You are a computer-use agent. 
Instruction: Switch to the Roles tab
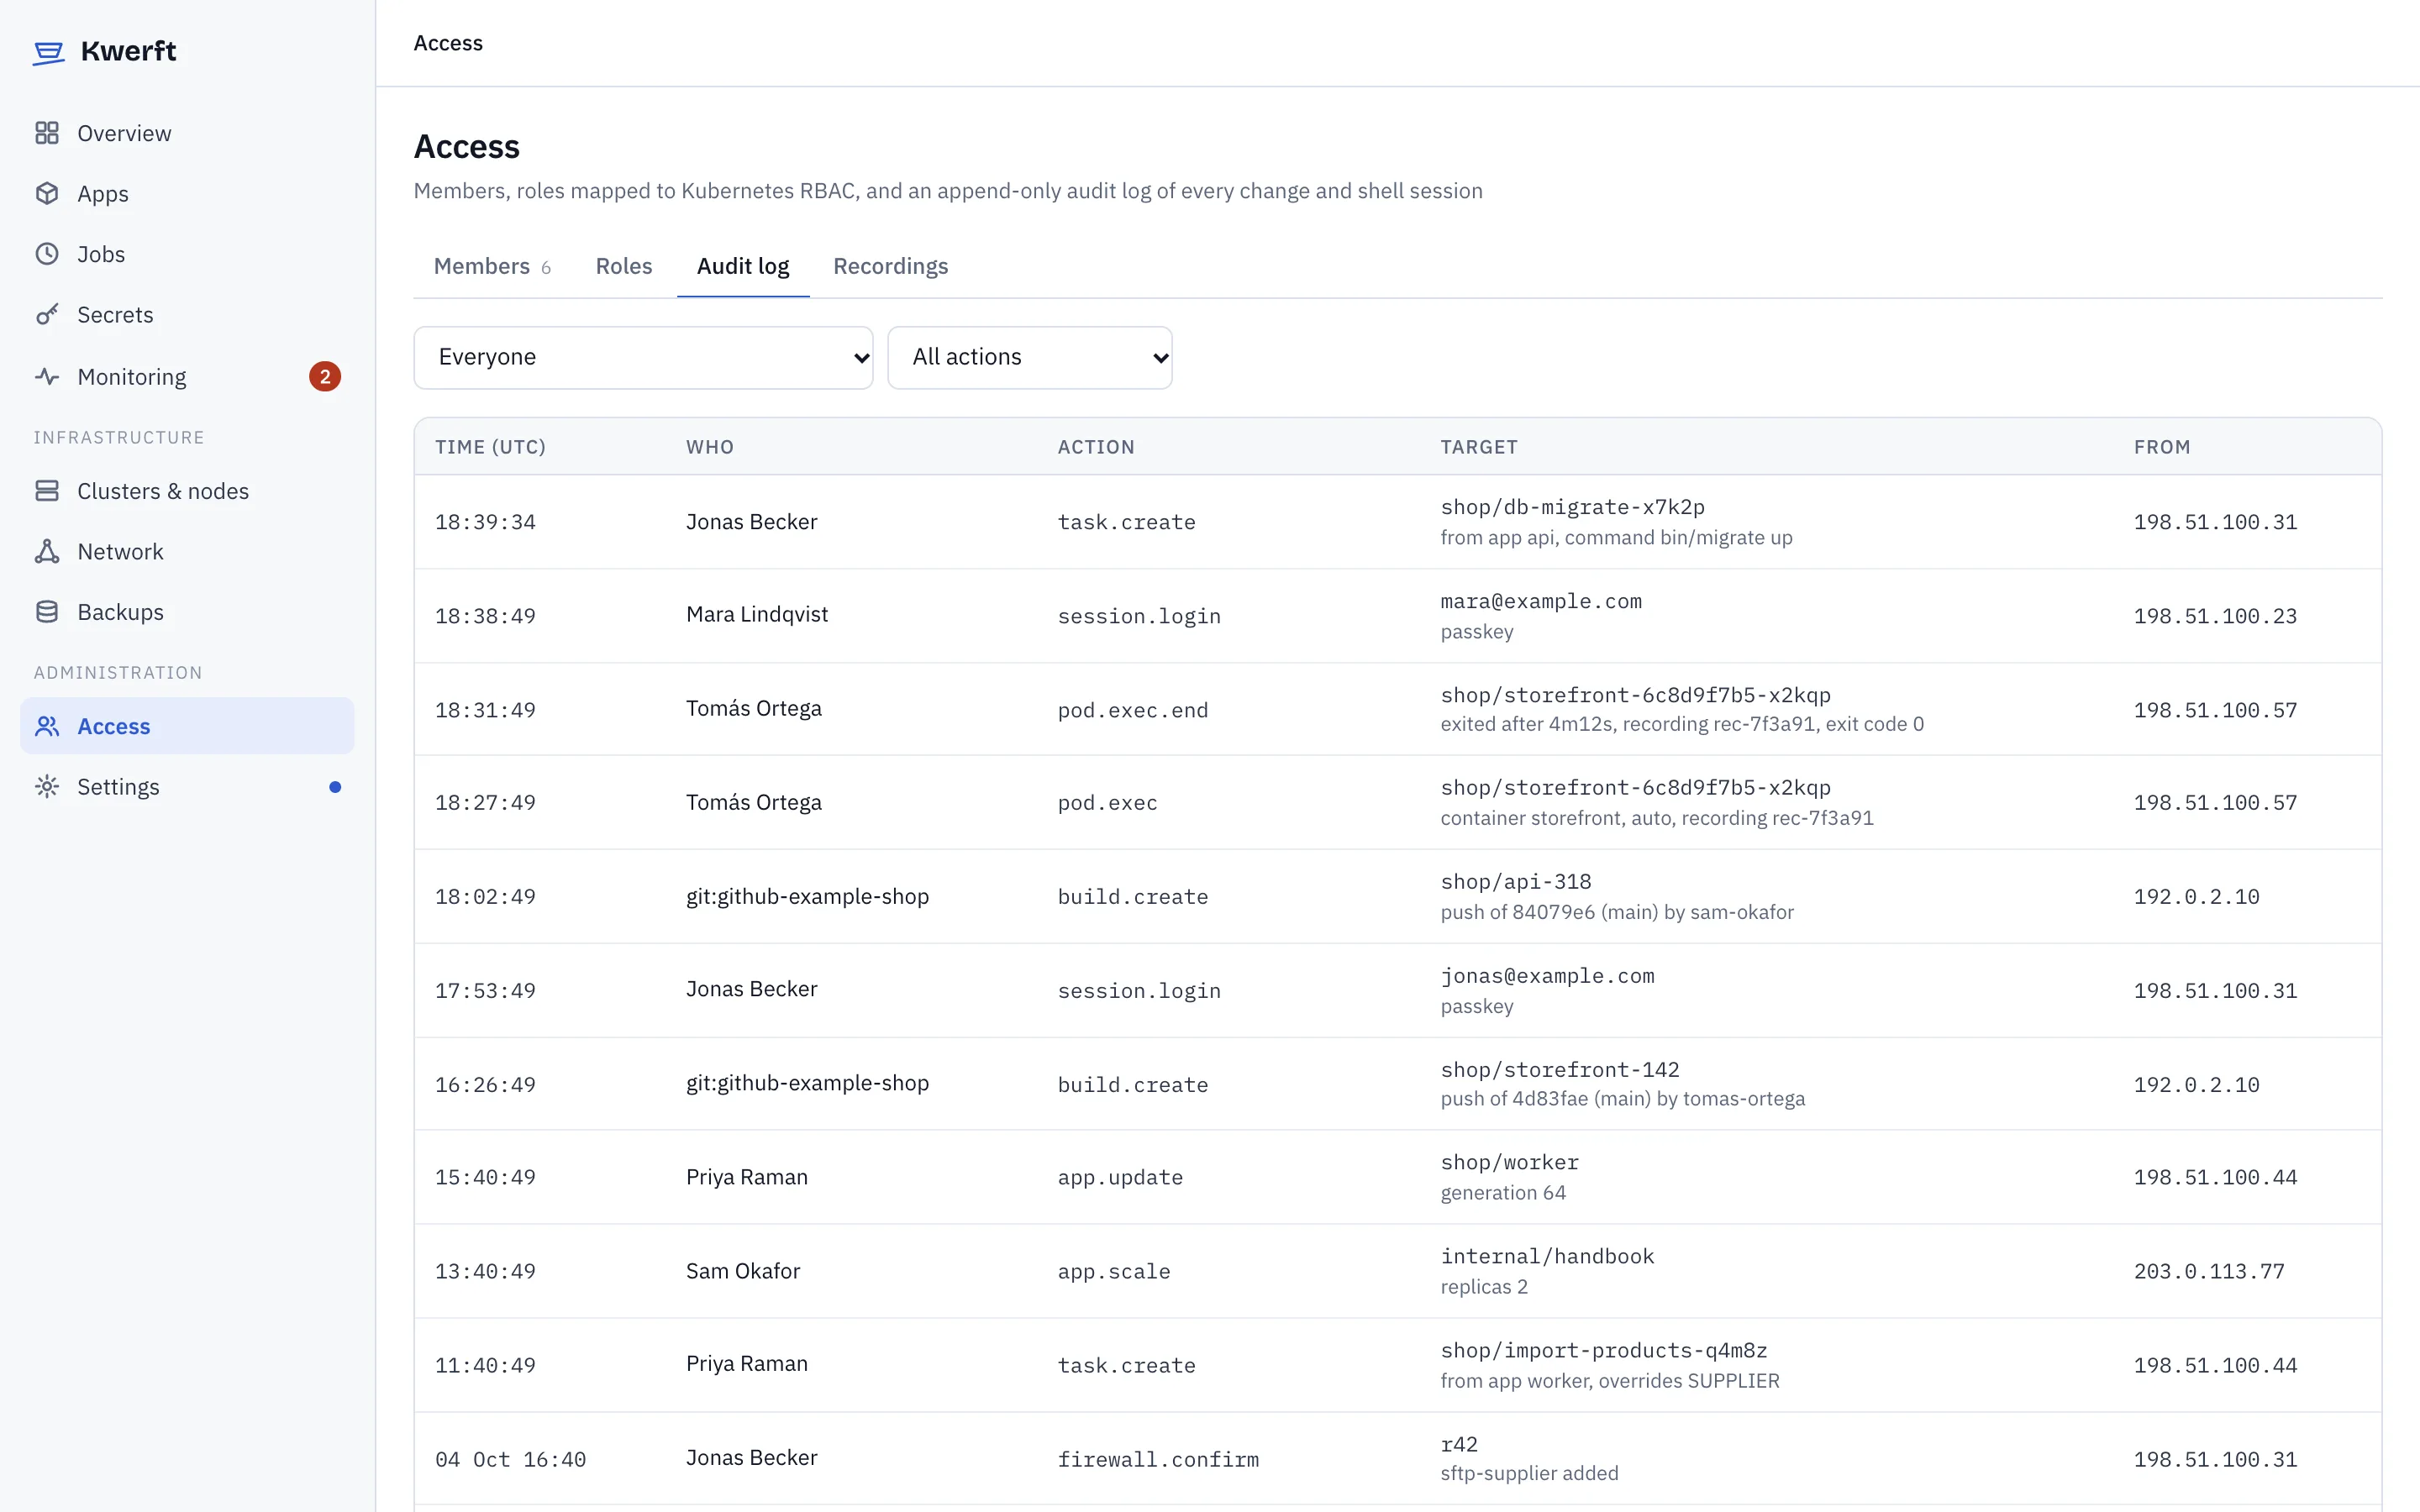624,266
